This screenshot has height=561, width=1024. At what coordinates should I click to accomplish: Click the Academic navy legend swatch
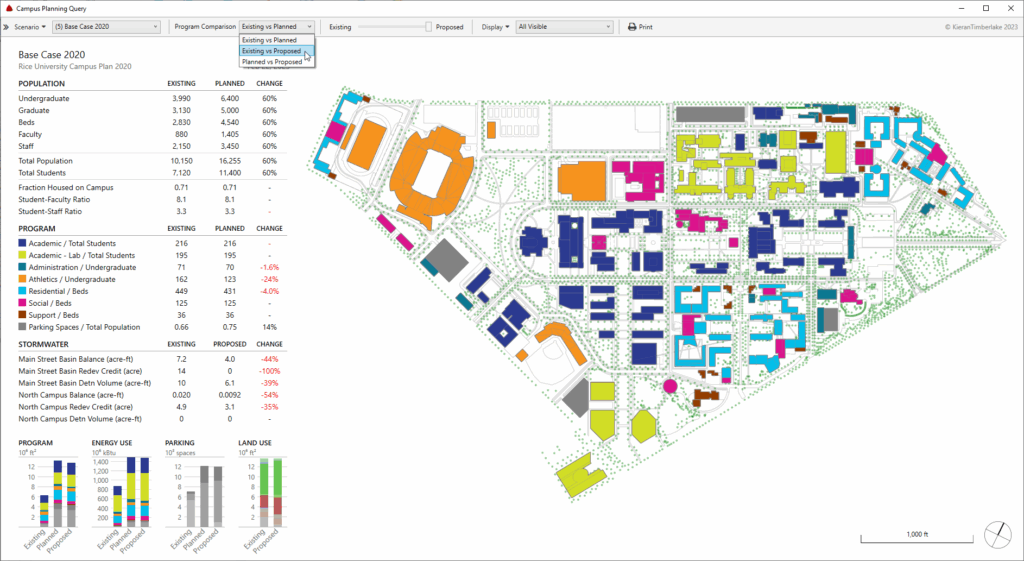click(x=23, y=243)
